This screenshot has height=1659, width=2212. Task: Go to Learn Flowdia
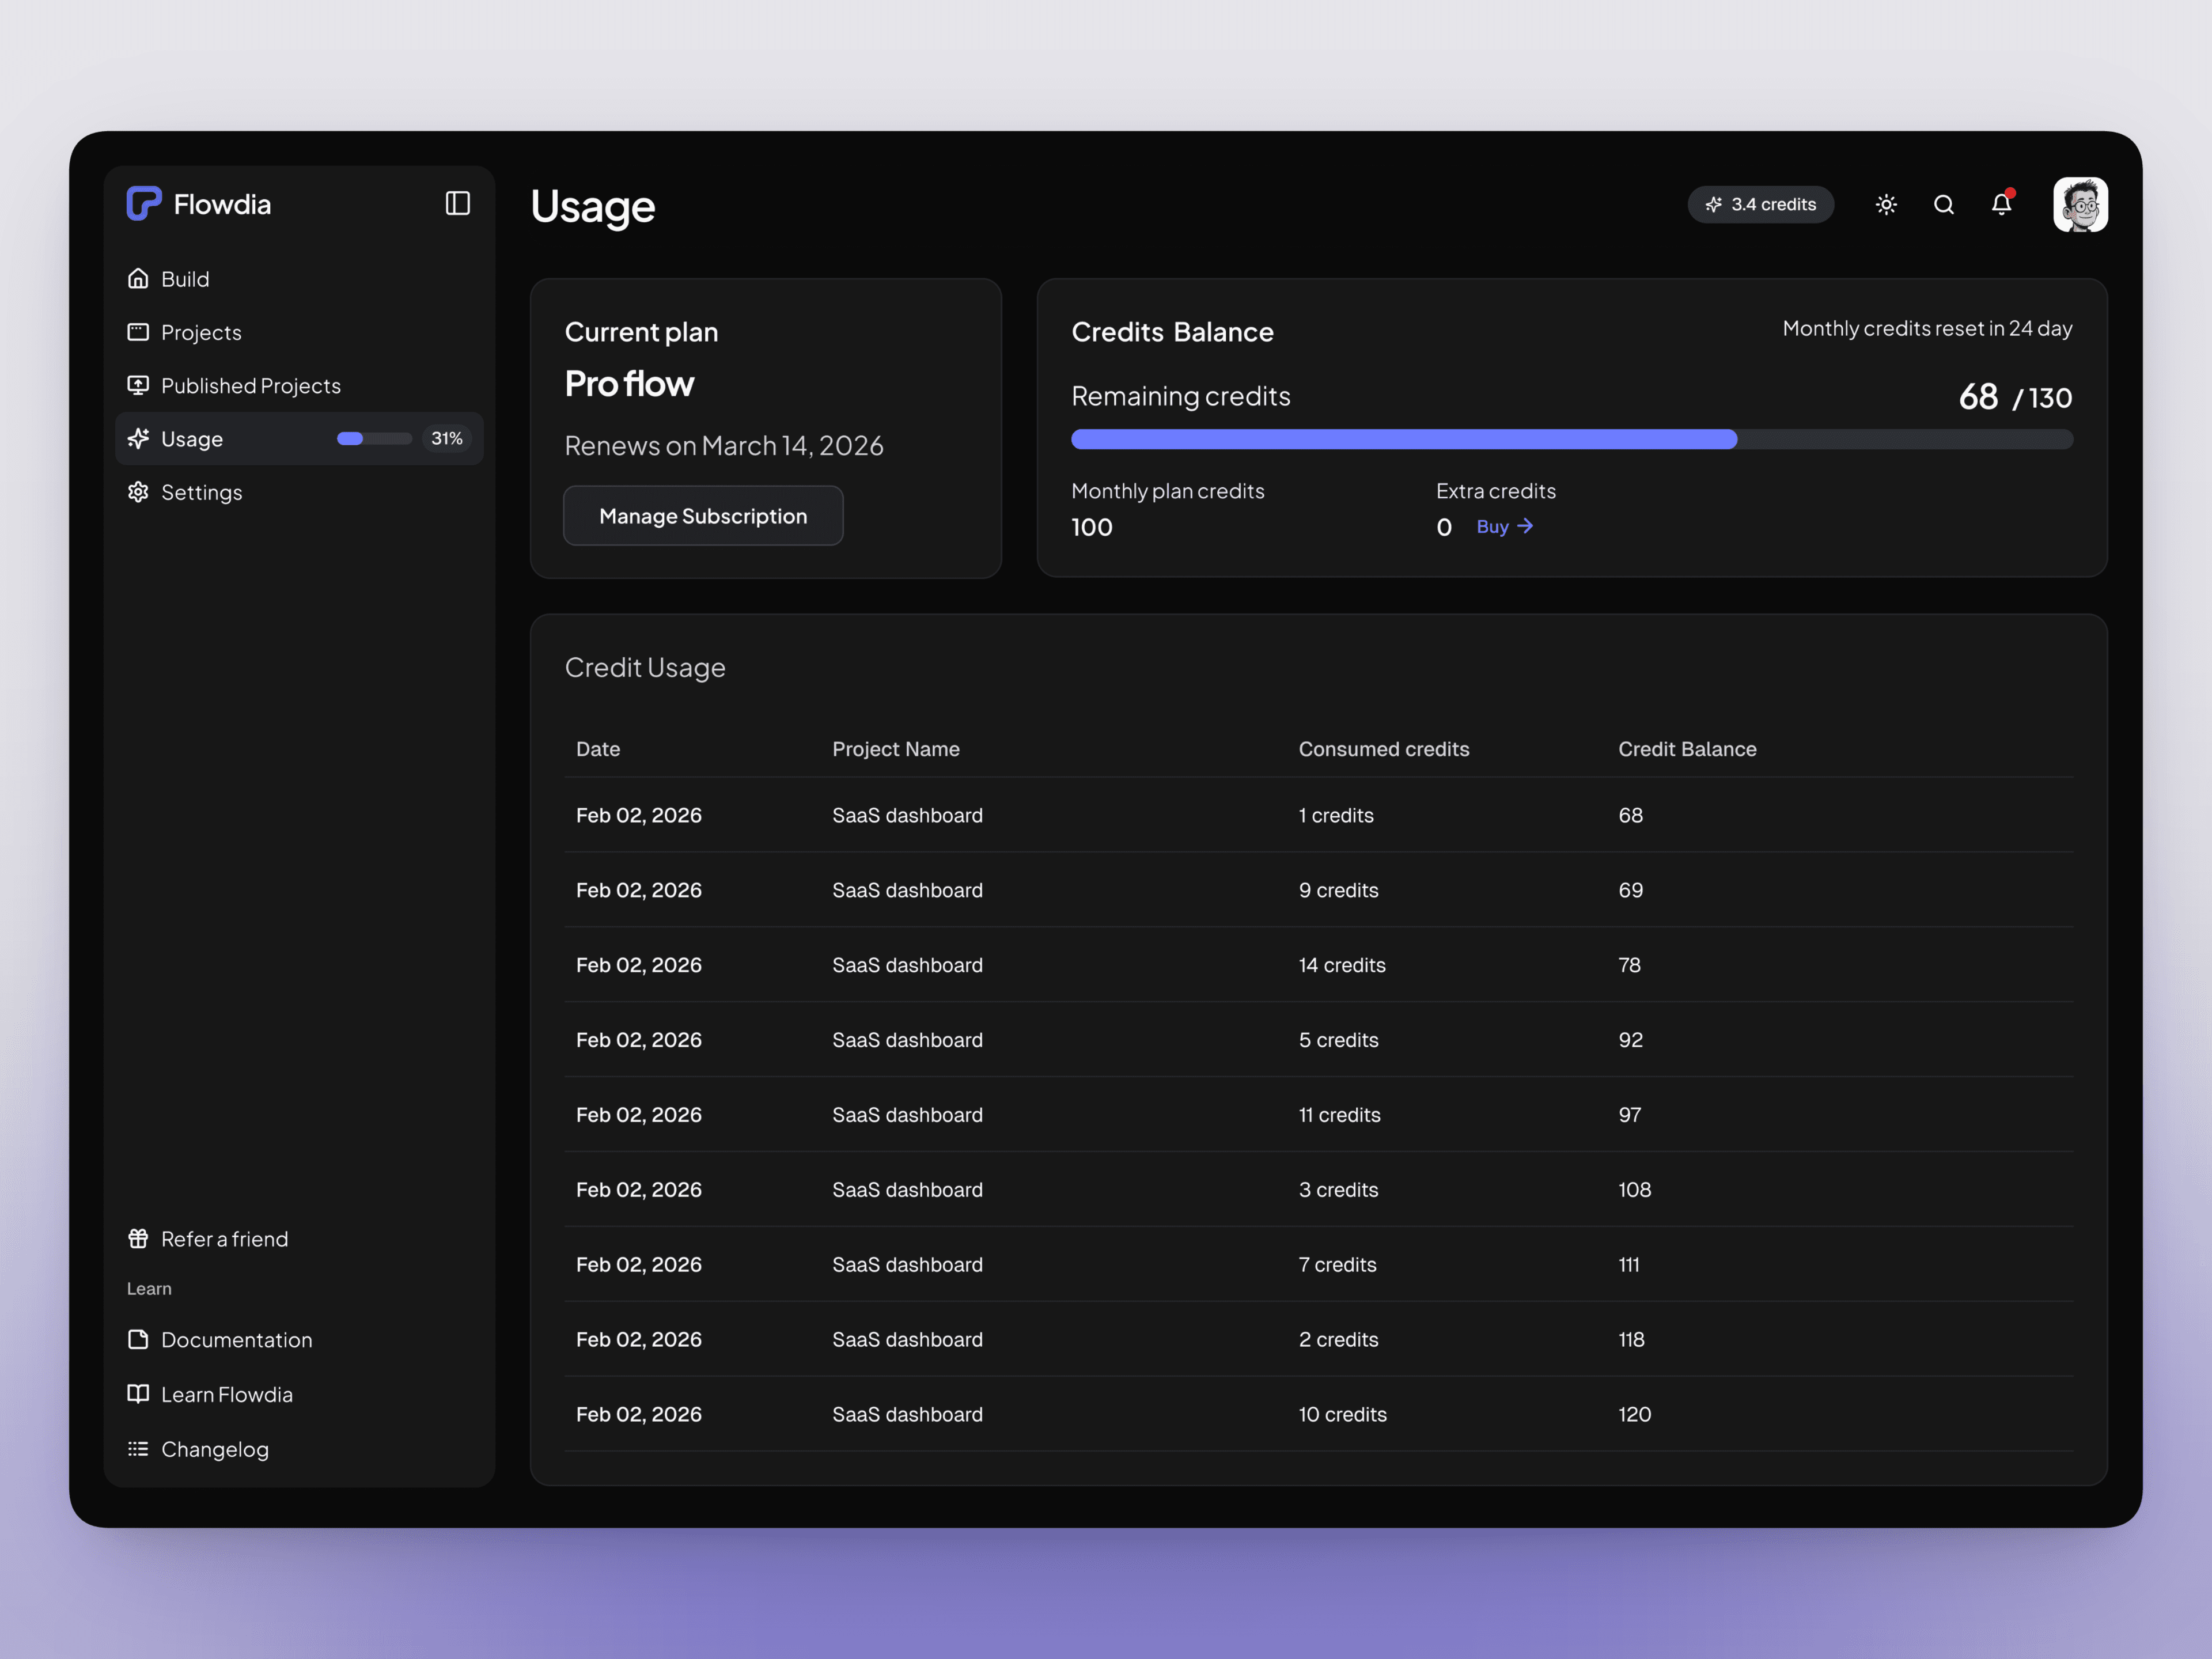[x=226, y=1395]
